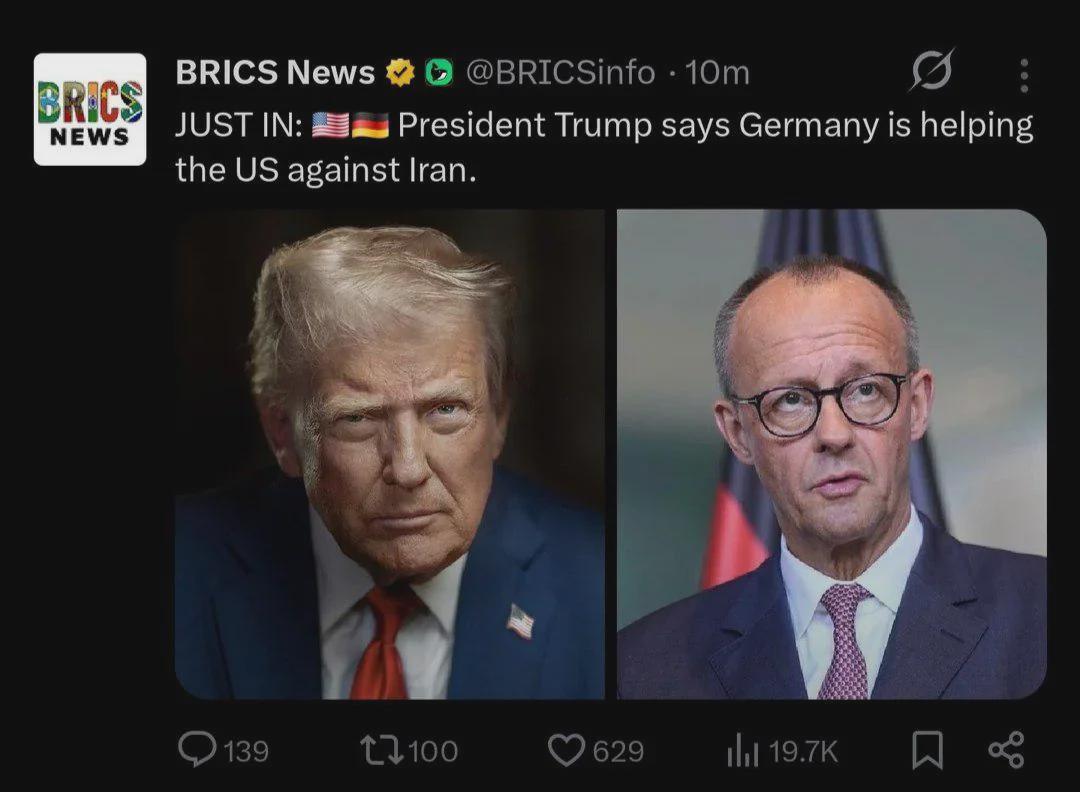1080x792 pixels.
Task: Click the 629 likes count
Action: pyautogui.click(x=618, y=751)
